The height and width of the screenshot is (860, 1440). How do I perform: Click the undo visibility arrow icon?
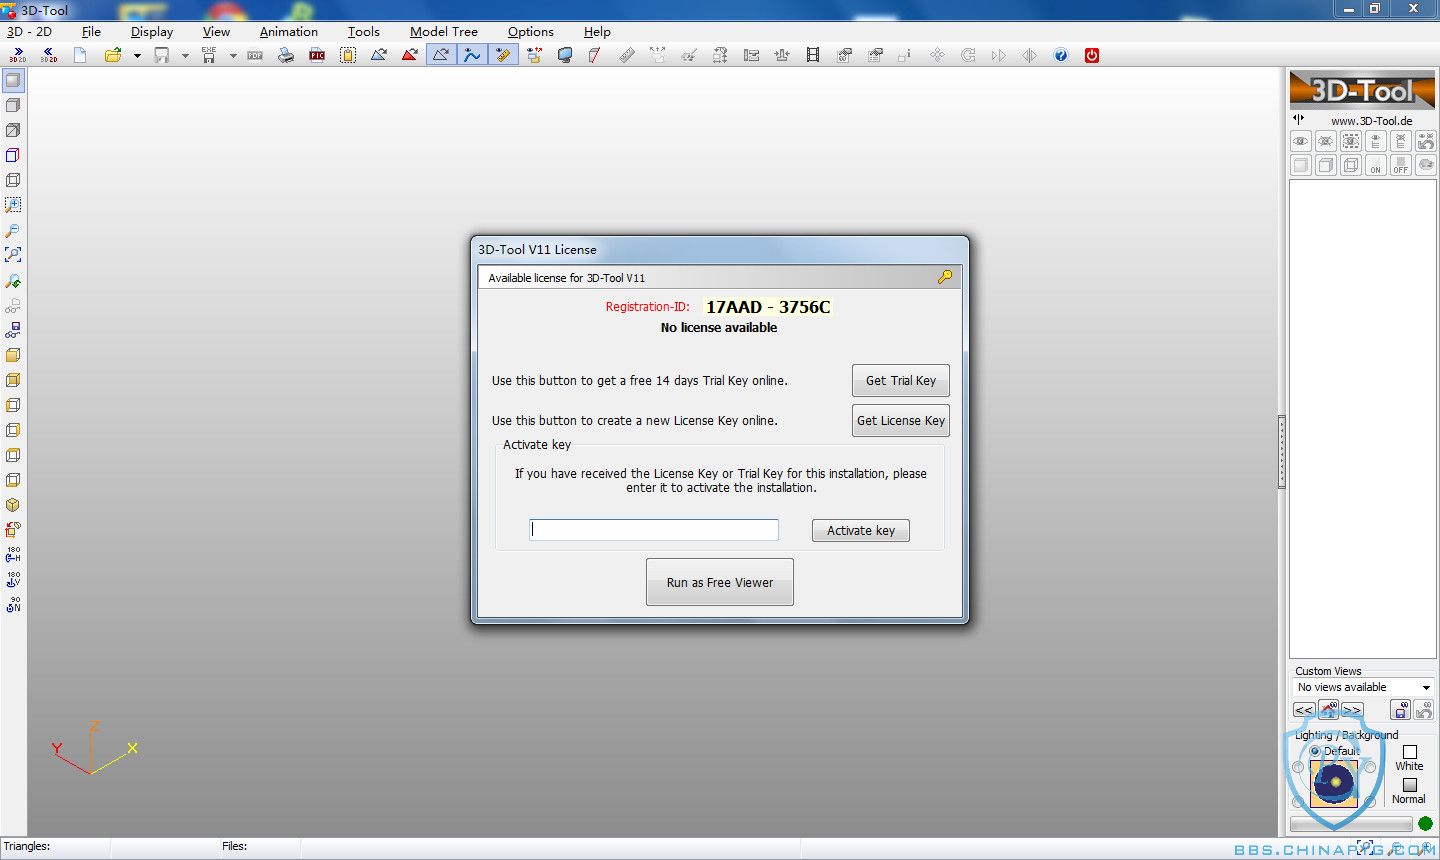[1426, 141]
